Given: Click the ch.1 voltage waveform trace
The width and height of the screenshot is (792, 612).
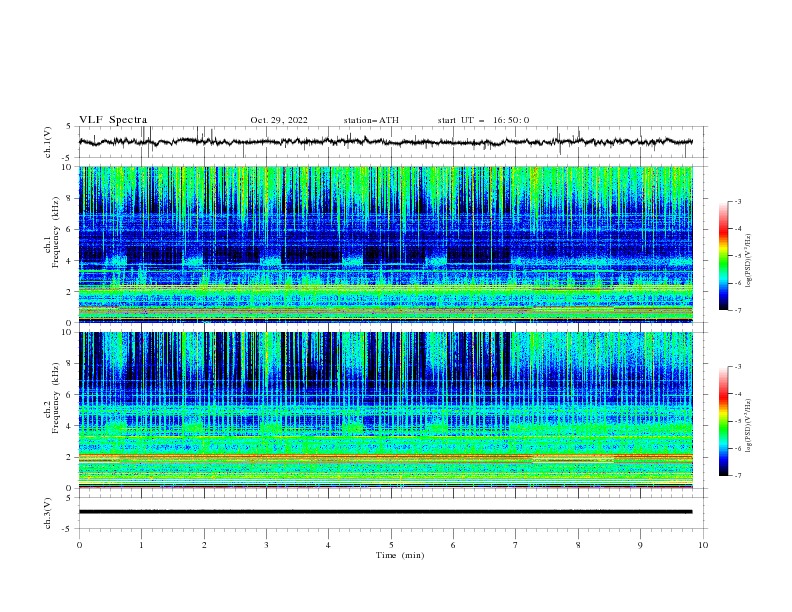Looking at the screenshot, I should tap(385, 142).
